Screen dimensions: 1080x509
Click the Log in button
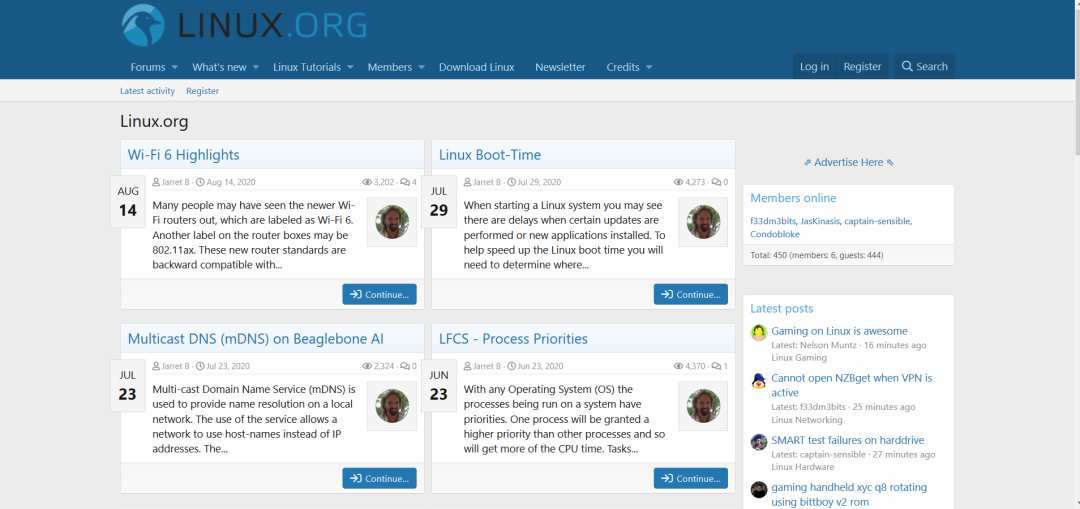[814, 67]
